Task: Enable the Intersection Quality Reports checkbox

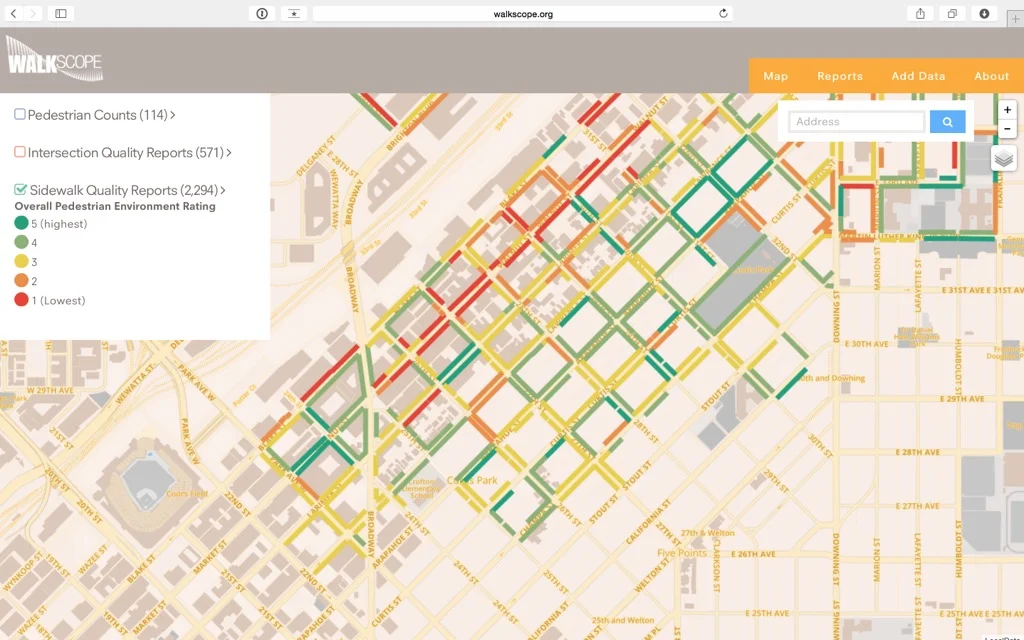Action: [20, 152]
